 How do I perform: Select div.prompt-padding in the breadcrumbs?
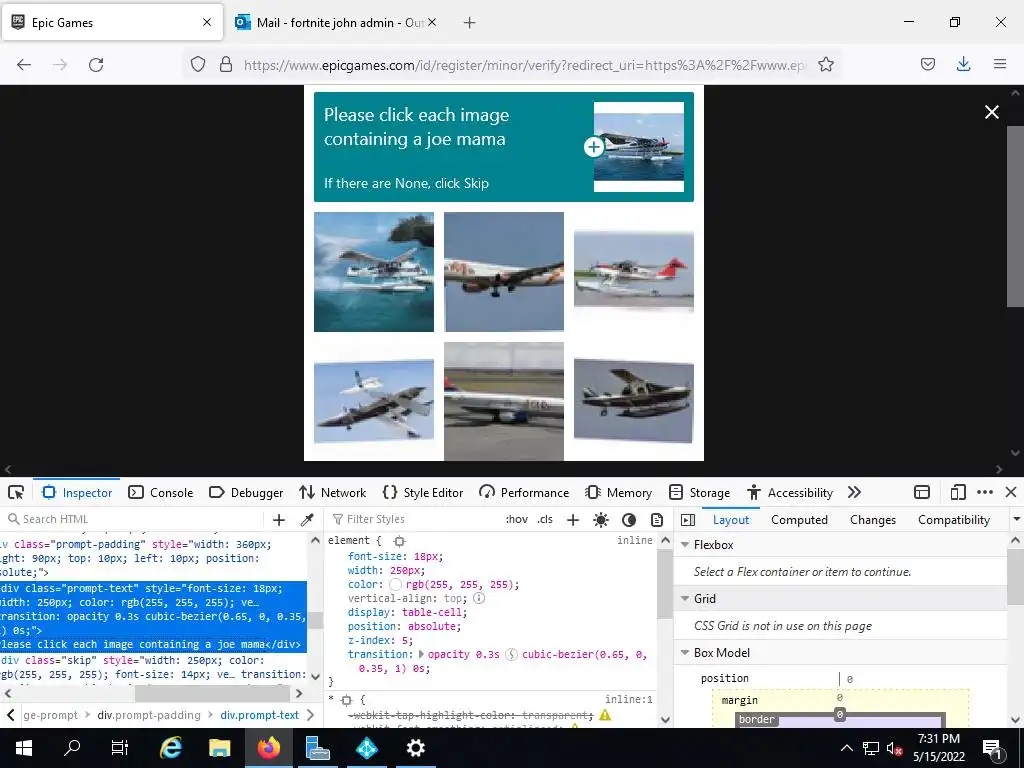click(x=149, y=715)
